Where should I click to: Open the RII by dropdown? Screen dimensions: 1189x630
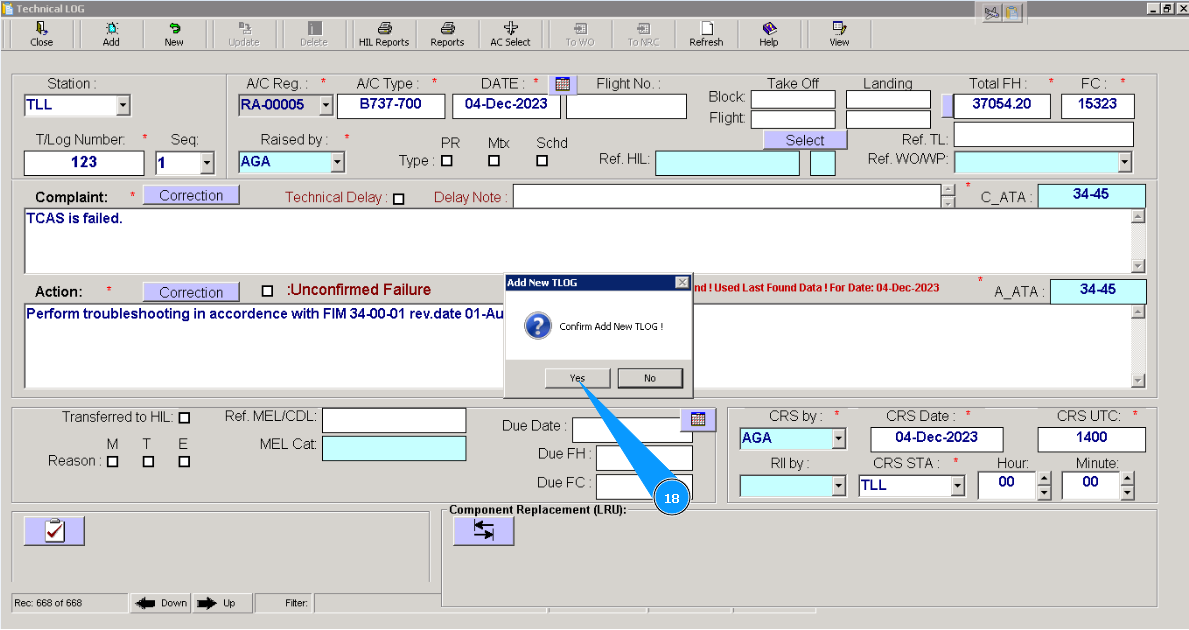[839, 486]
